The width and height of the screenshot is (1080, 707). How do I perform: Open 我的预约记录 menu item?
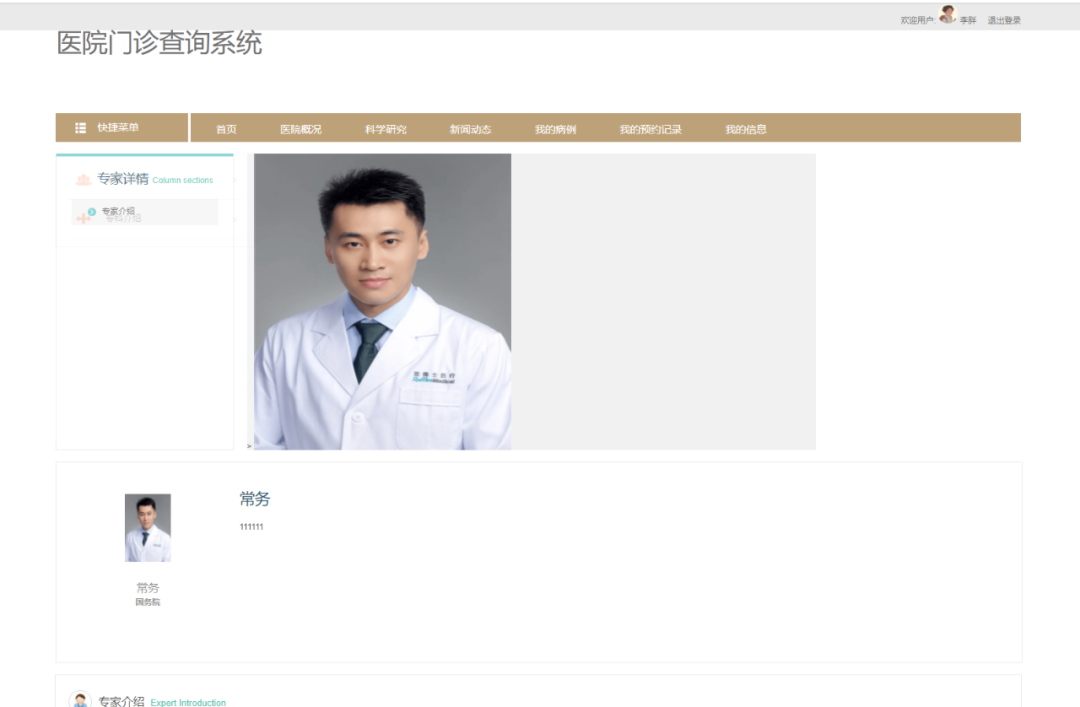point(650,129)
